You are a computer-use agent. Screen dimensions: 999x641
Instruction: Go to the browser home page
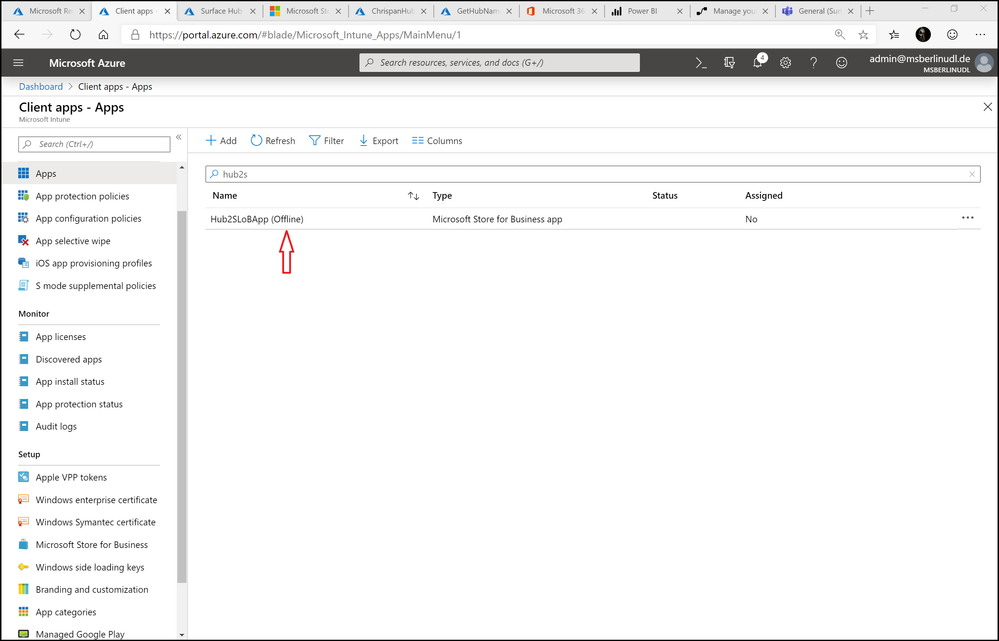tap(103, 35)
